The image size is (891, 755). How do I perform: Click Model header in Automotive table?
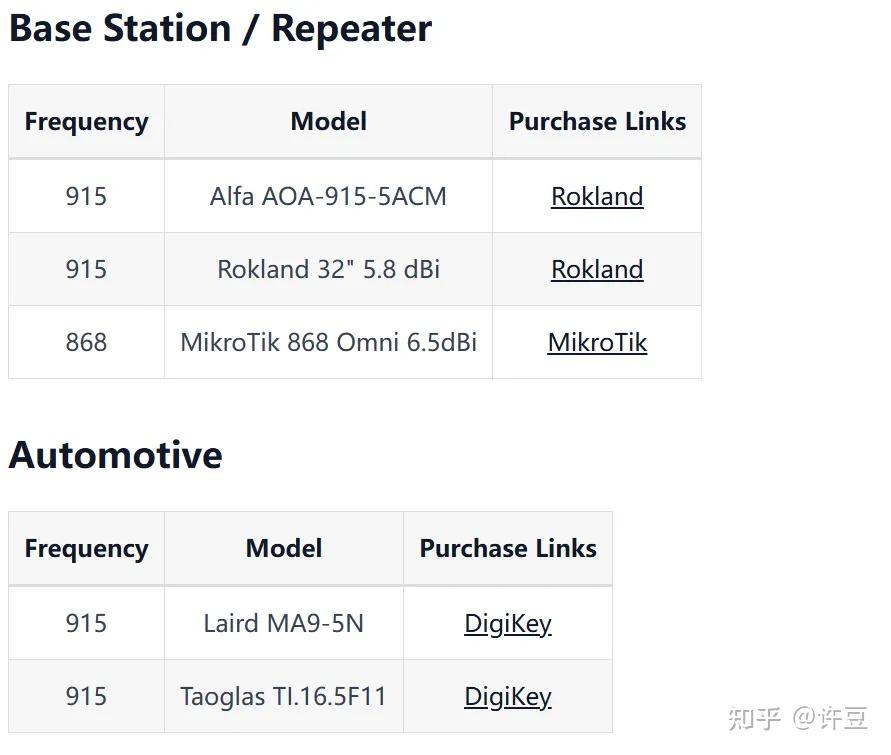coord(284,548)
